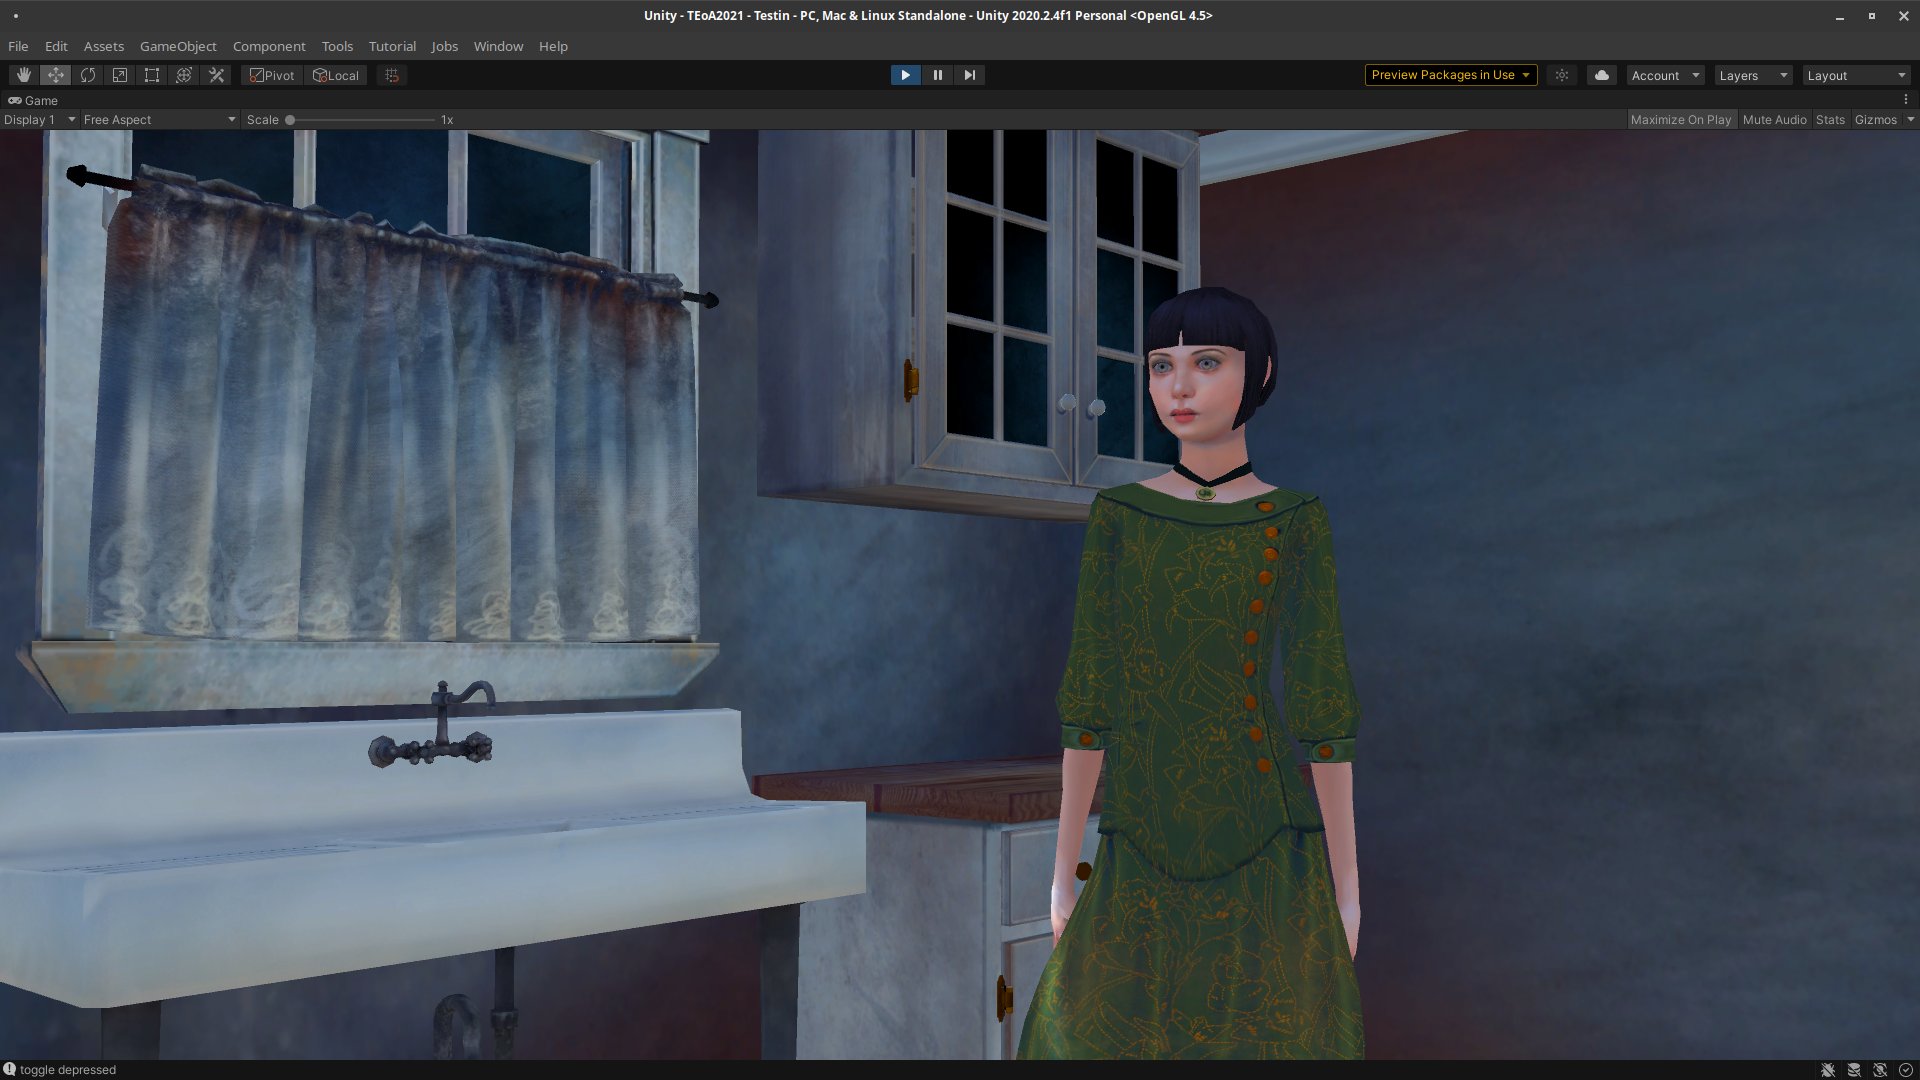The width and height of the screenshot is (1920, 1080).
Task: Select the Scale tool
Action: coord(120,75)
